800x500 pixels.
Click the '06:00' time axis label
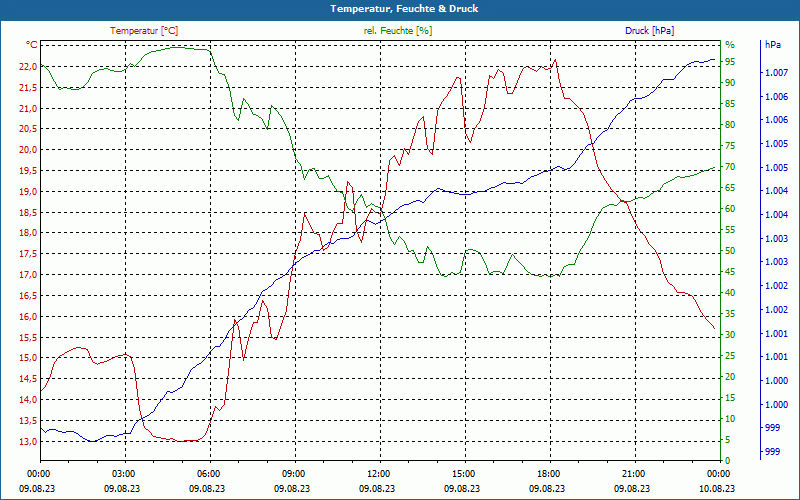pos(207,474)
